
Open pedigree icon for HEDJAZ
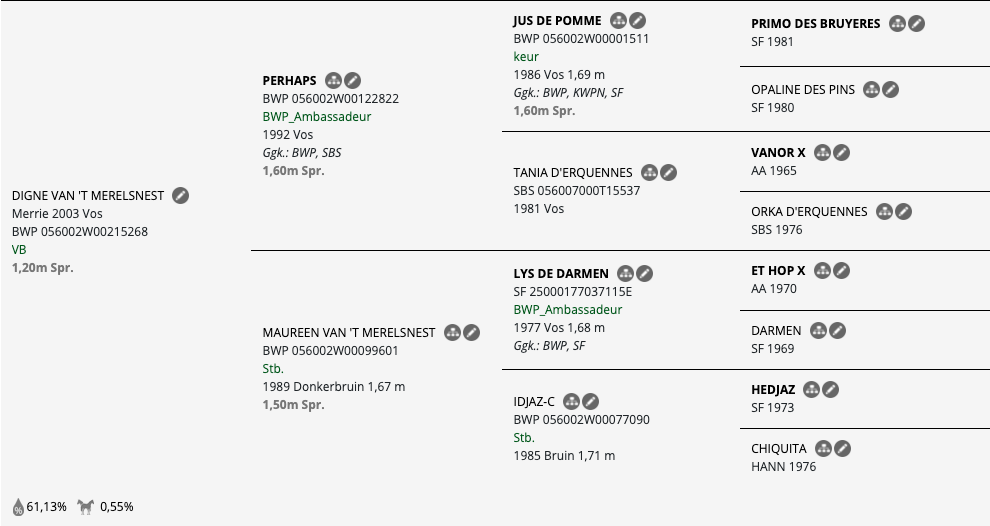(811, 390)
